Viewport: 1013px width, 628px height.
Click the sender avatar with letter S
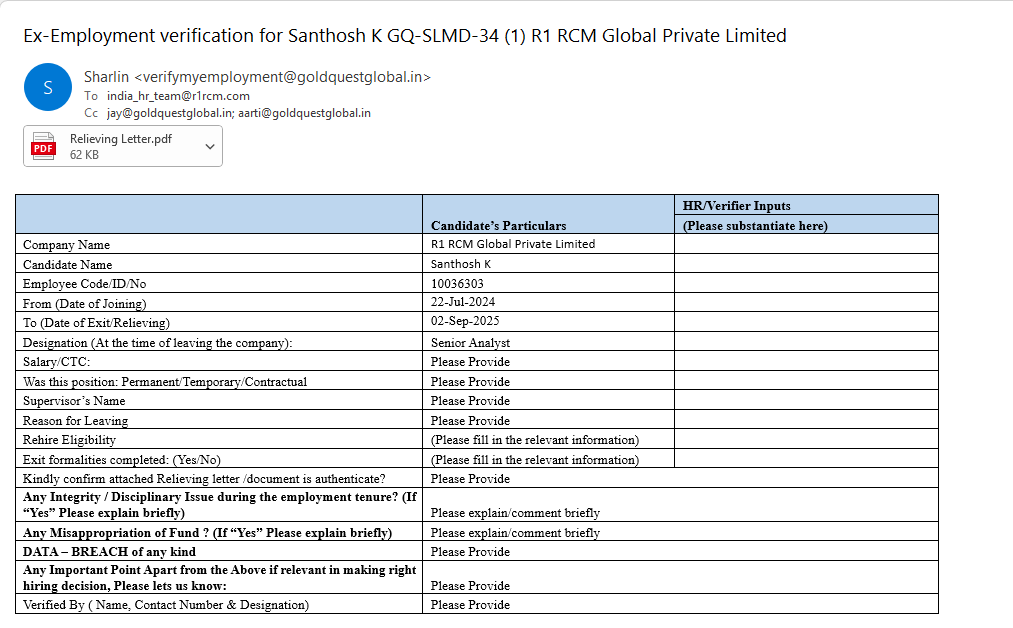[48, 87]
